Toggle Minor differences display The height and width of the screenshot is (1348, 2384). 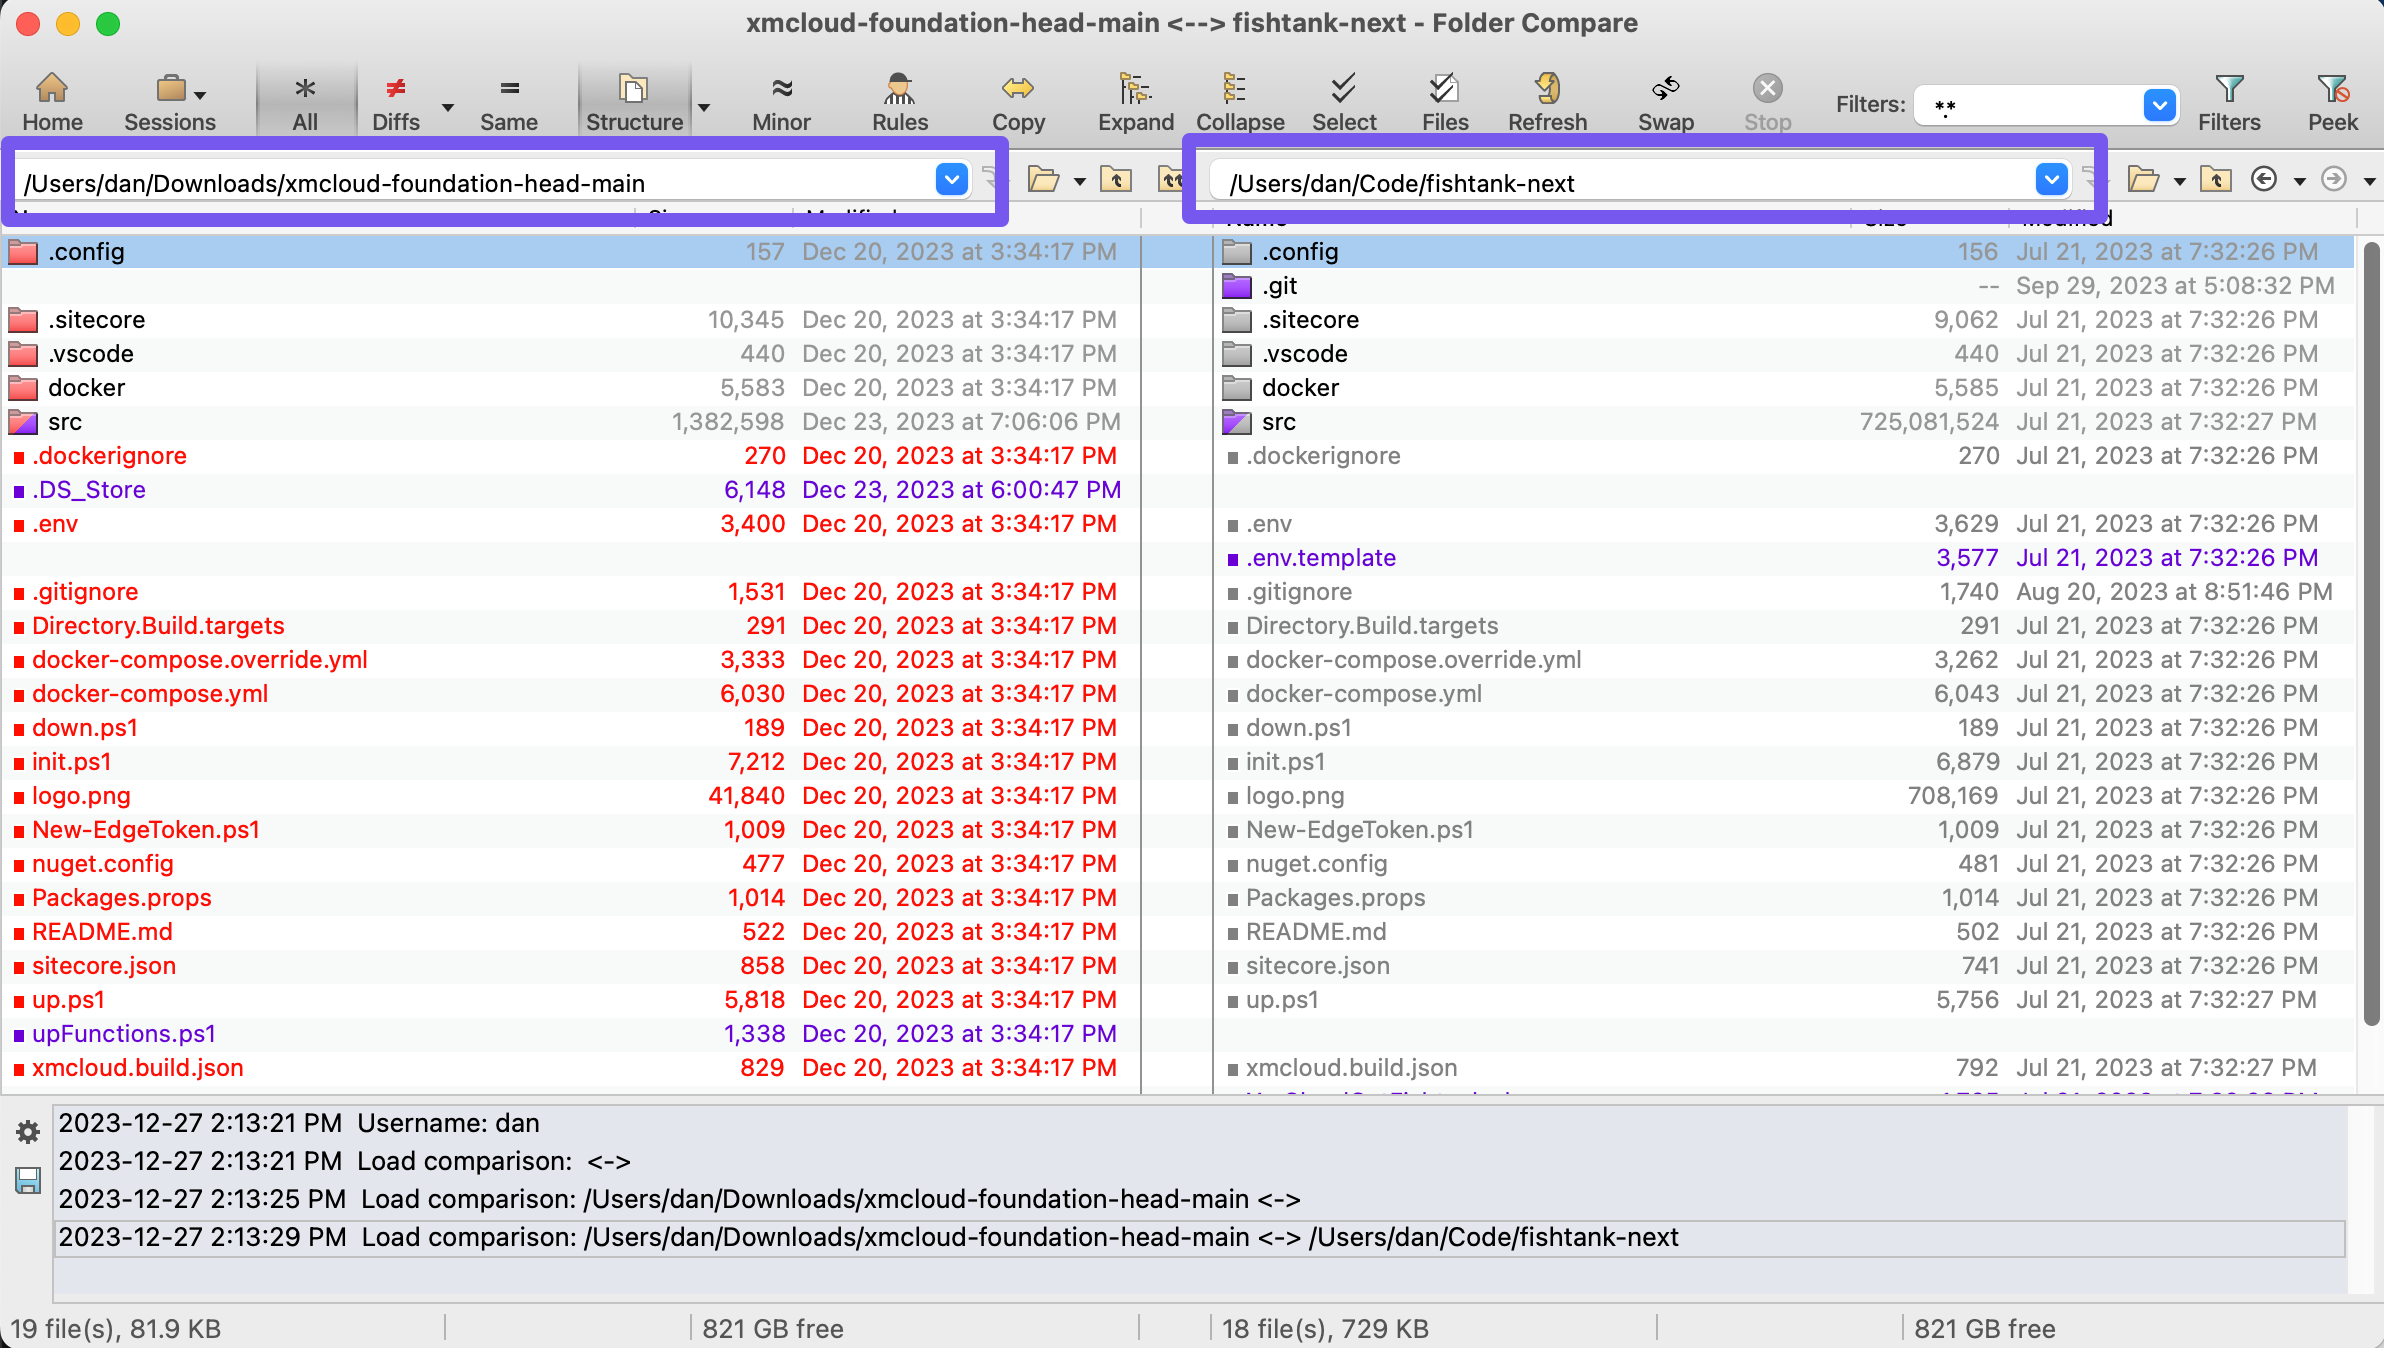[782, 102]
